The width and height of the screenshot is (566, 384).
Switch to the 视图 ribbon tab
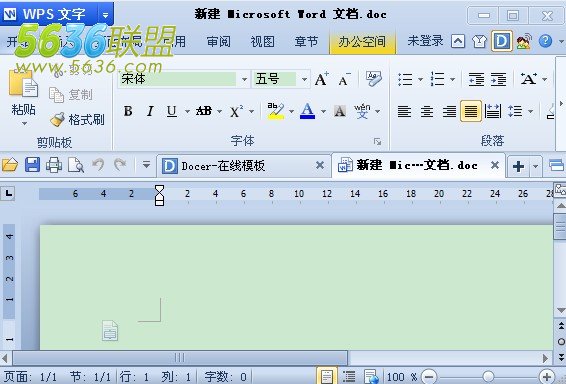[262, 42]
